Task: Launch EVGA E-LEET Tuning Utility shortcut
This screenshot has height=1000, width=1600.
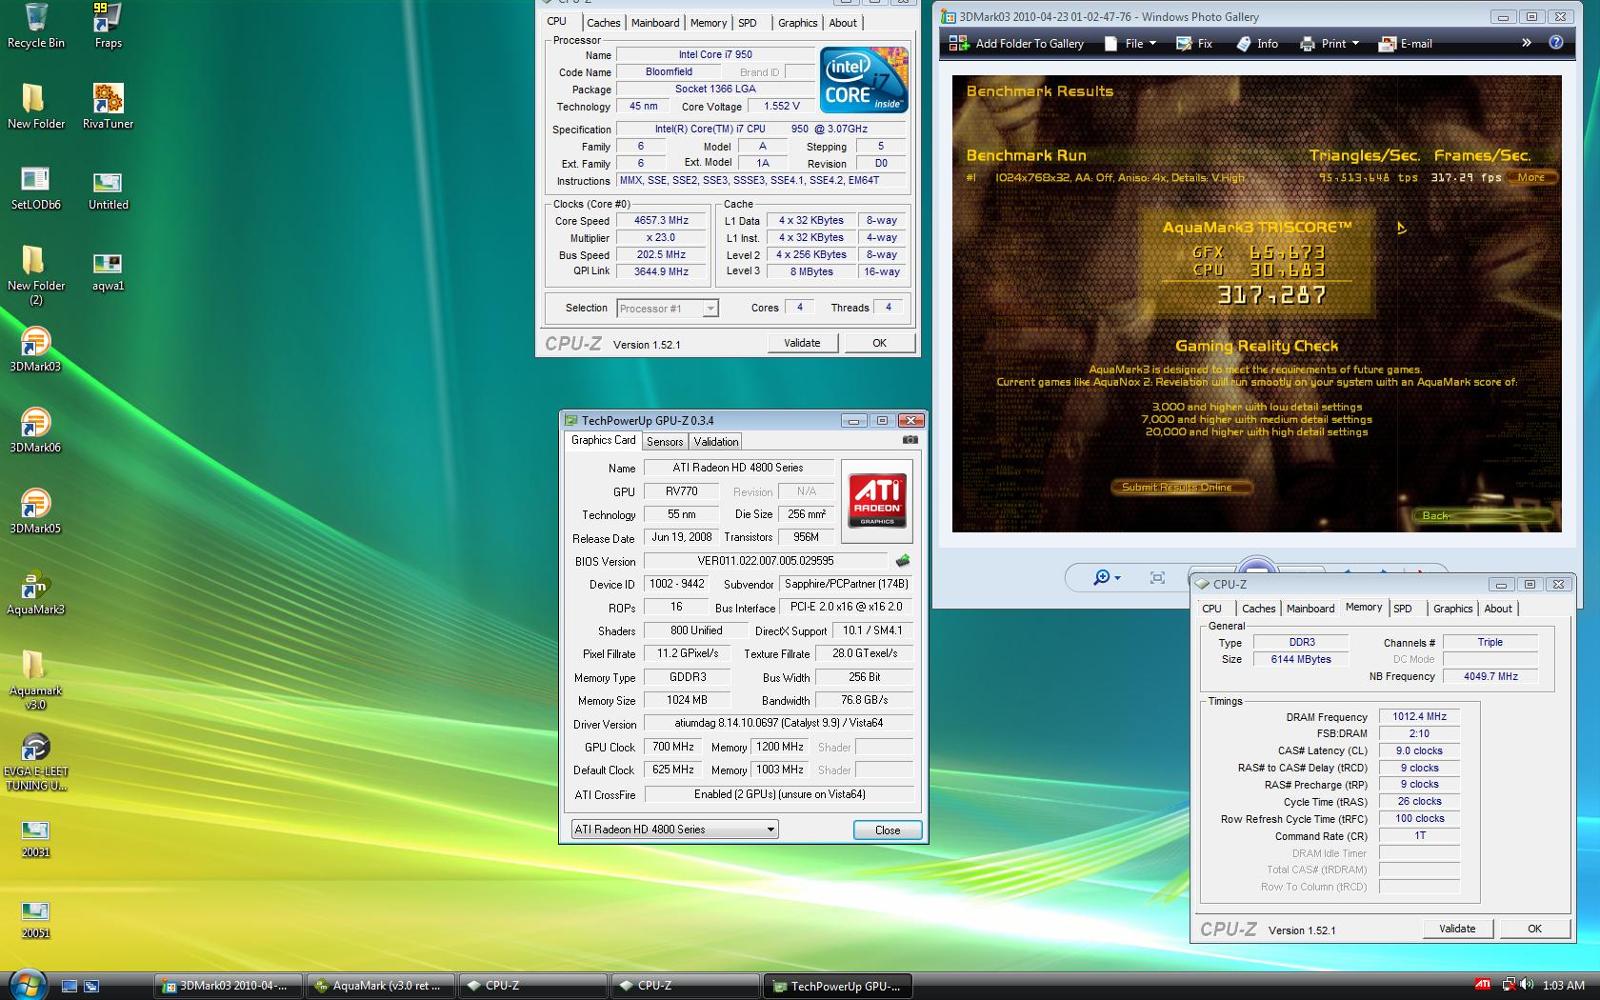Action: click(x=36, y=761)
